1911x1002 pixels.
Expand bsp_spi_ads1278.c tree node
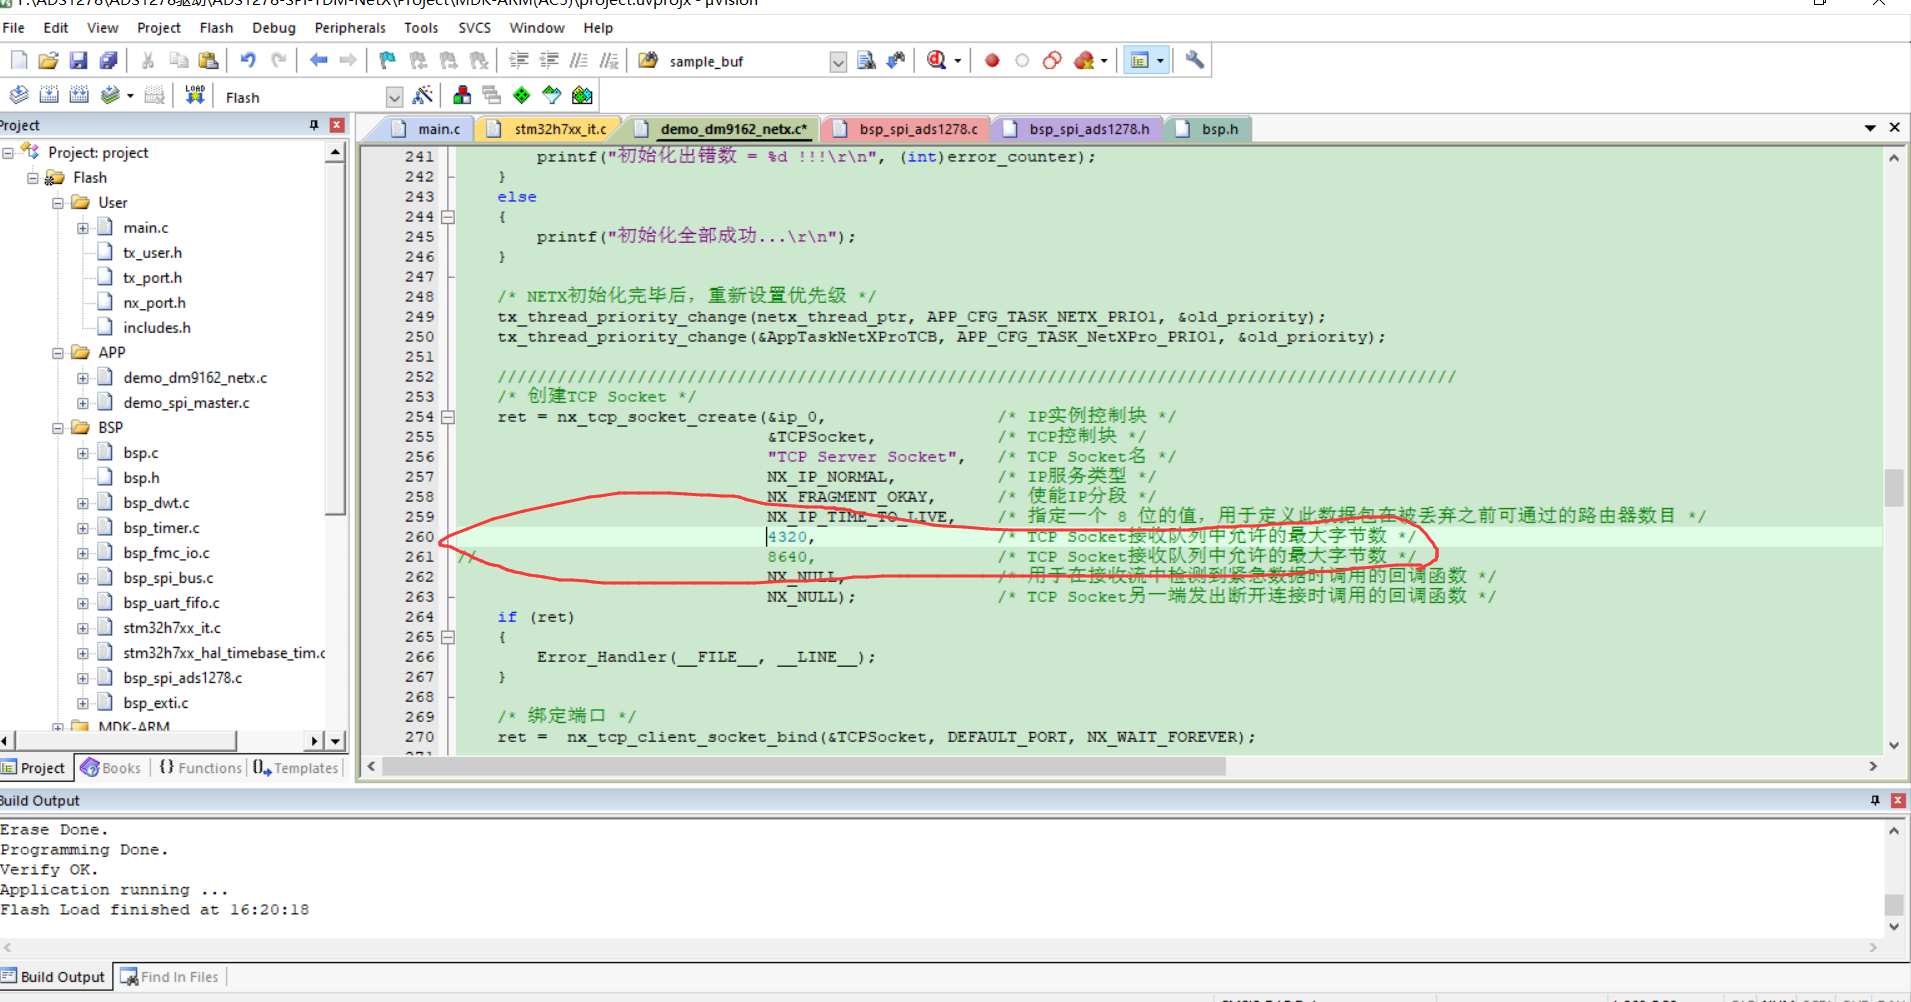coord(83,678)
